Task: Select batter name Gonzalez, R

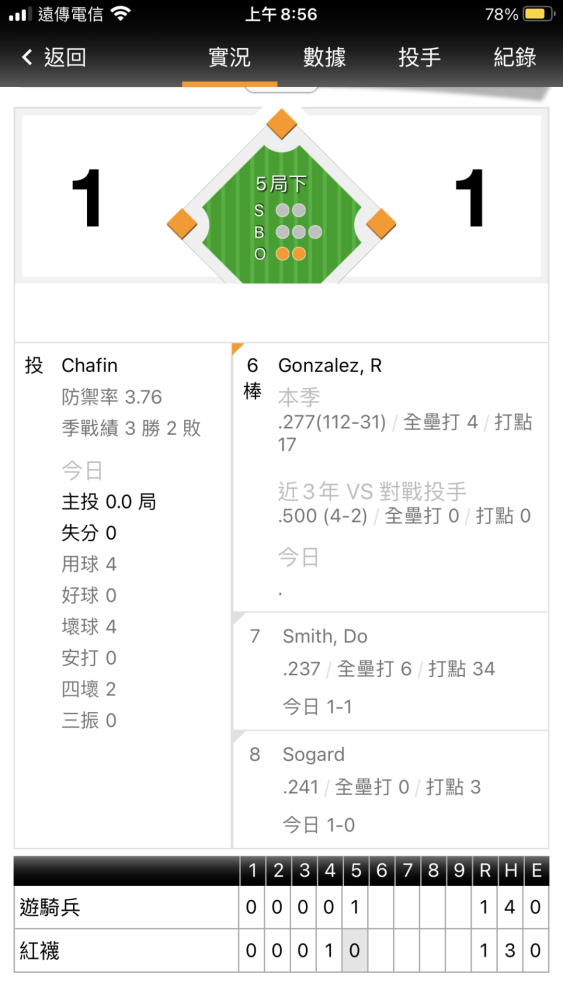Action: [x=330, y=365]
